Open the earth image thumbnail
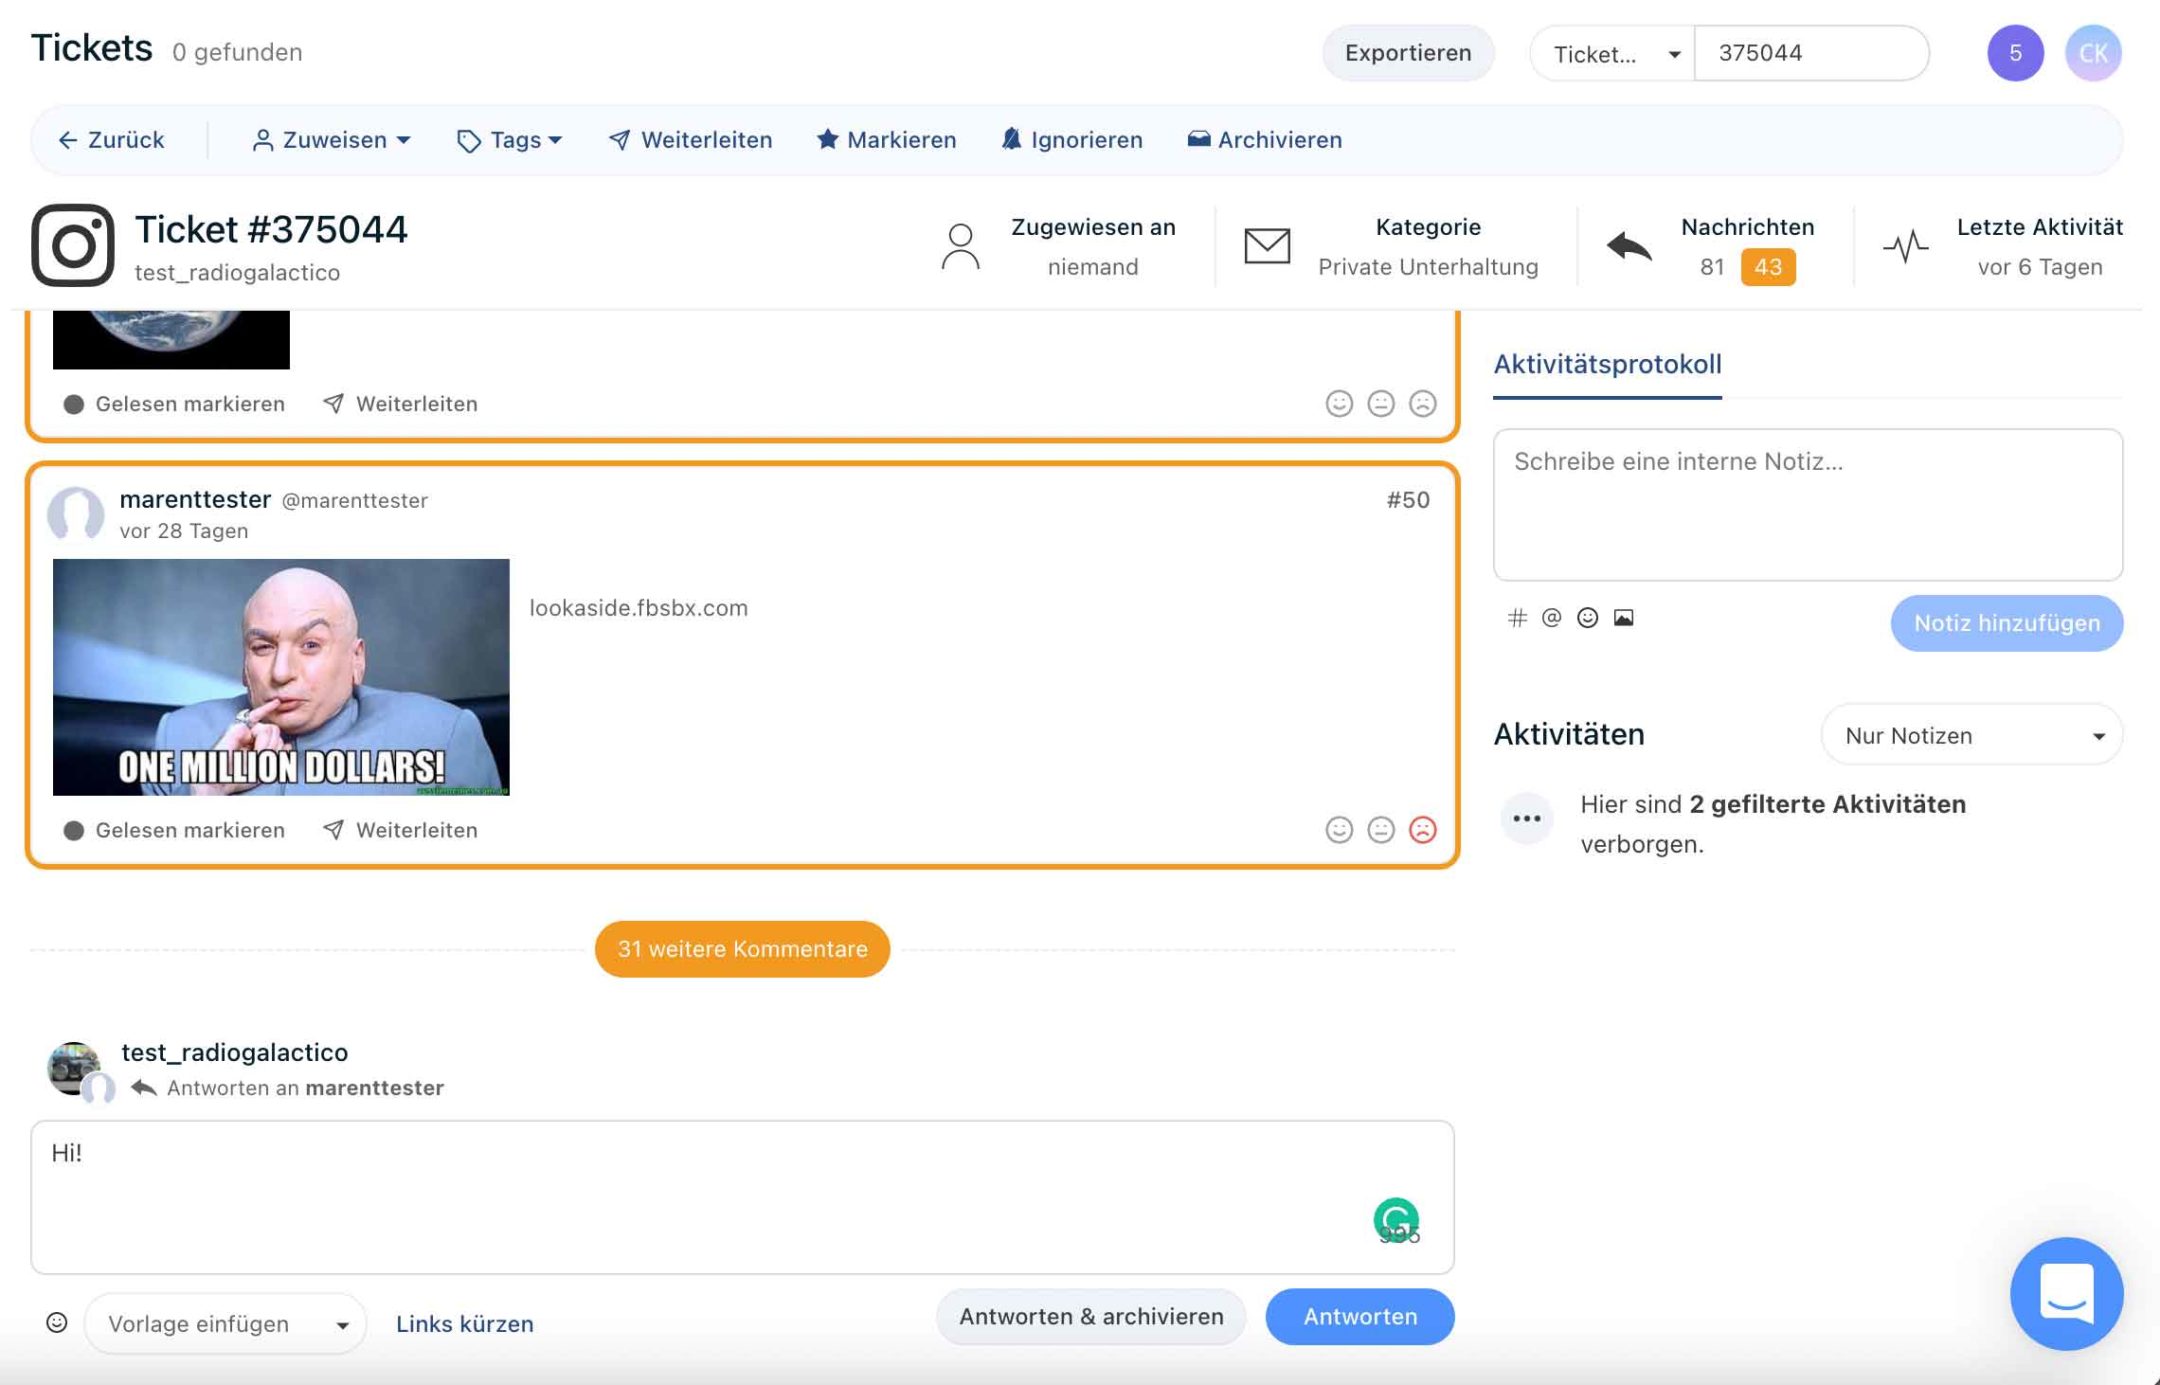The height and width of the screenshot is (1385, 2160). (x=171, y=340)
